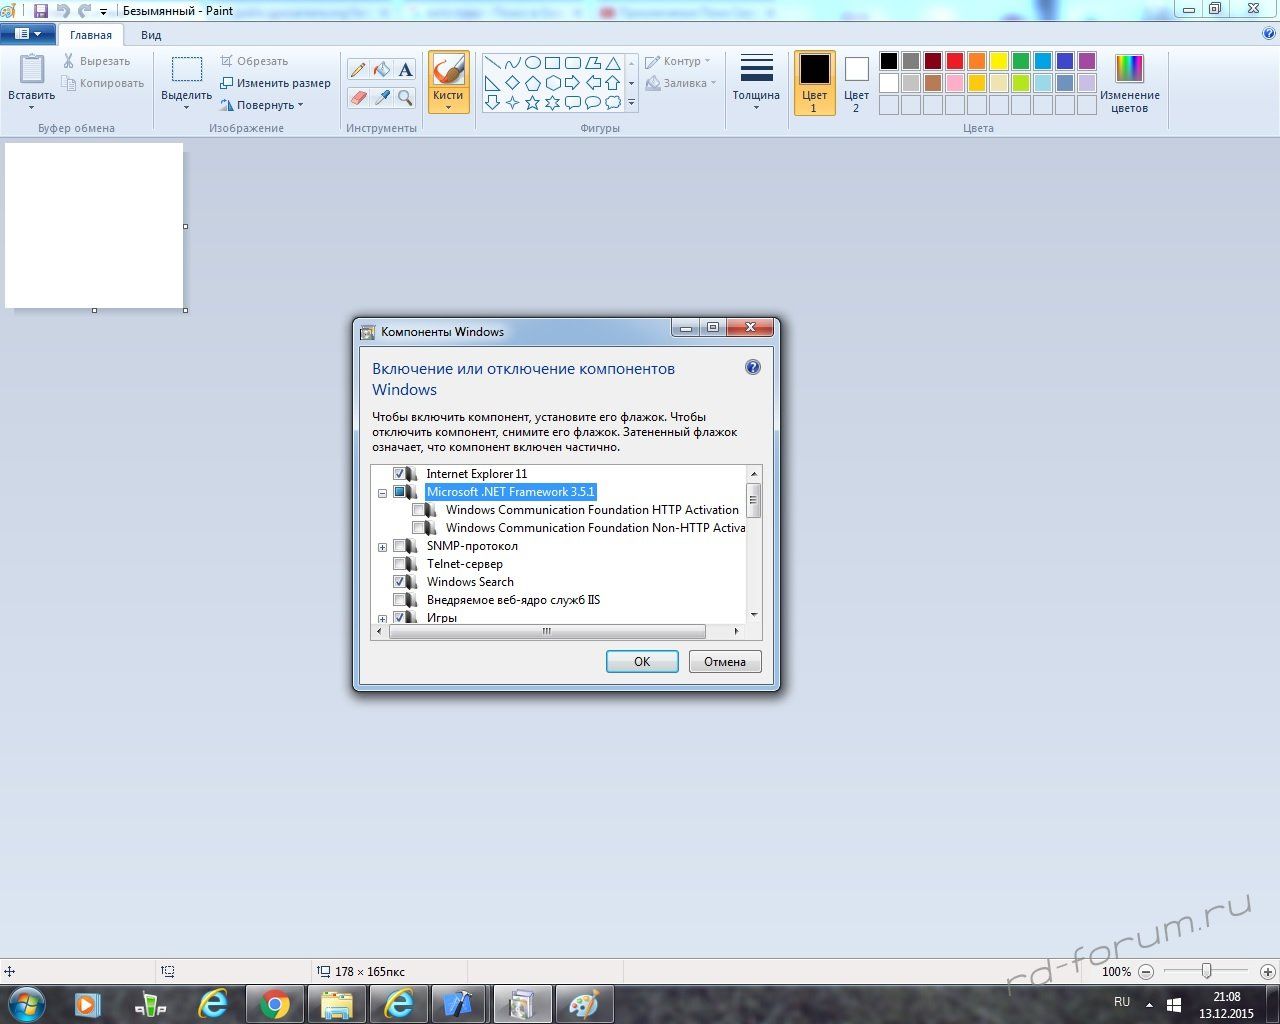
Task: Check the SNMP-протокол checkbox
Action: [400, 545]
